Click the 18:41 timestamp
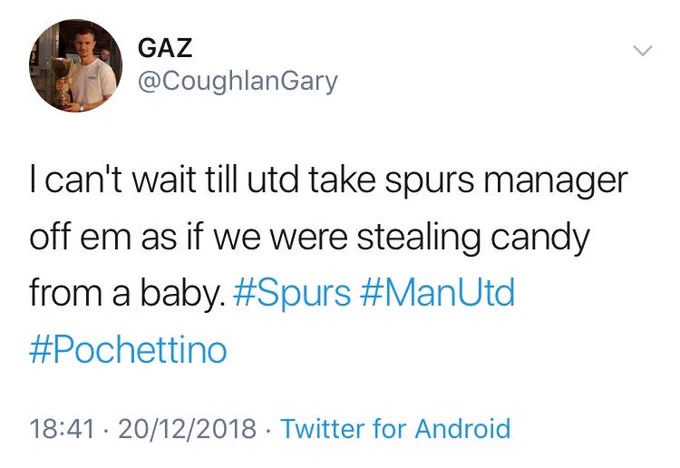This screenshot has width=680, height=468. tap(62, 428)
